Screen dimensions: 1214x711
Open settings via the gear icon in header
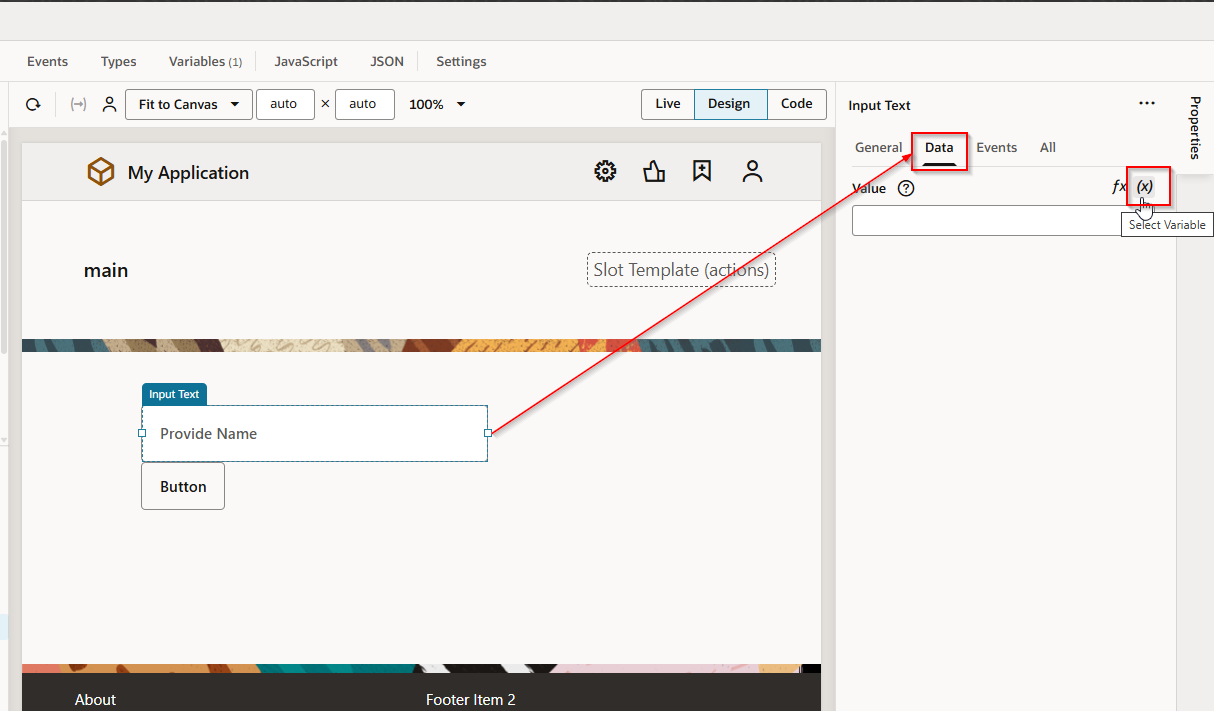pyautogui.click(x=605, y=171)
